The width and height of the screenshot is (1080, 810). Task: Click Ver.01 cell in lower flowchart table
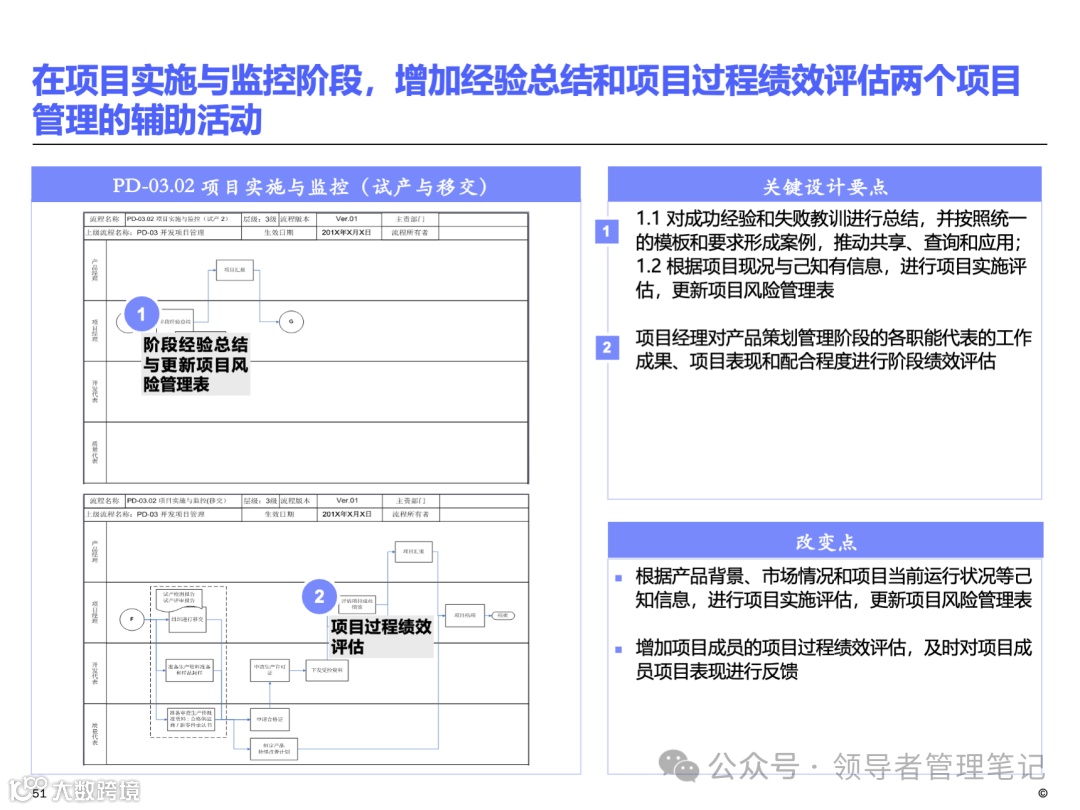[x=347, y=501]
